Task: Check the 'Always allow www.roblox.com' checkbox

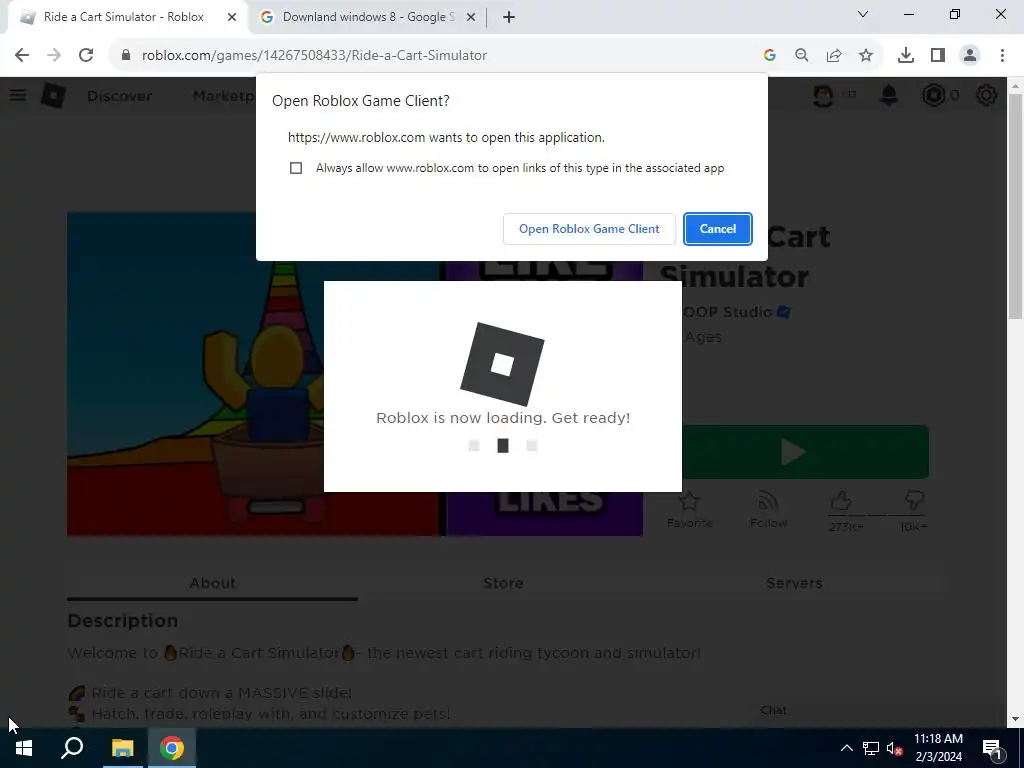Action: point(296,168)
